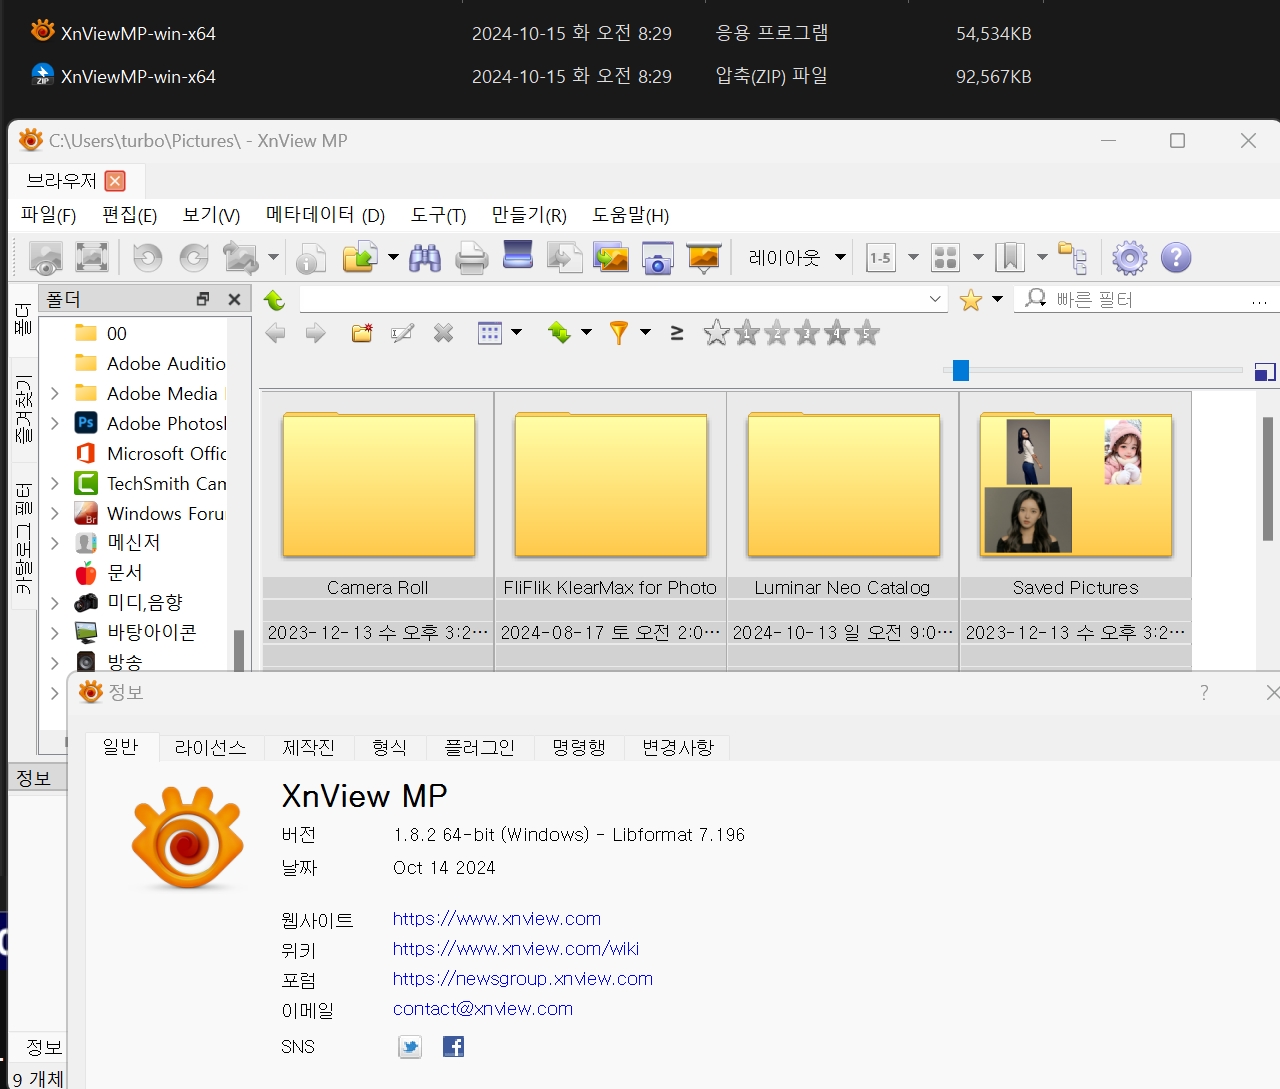Expand the Adobe Media folder node
Viewport: 1280px width, 1089px height.
55,394
